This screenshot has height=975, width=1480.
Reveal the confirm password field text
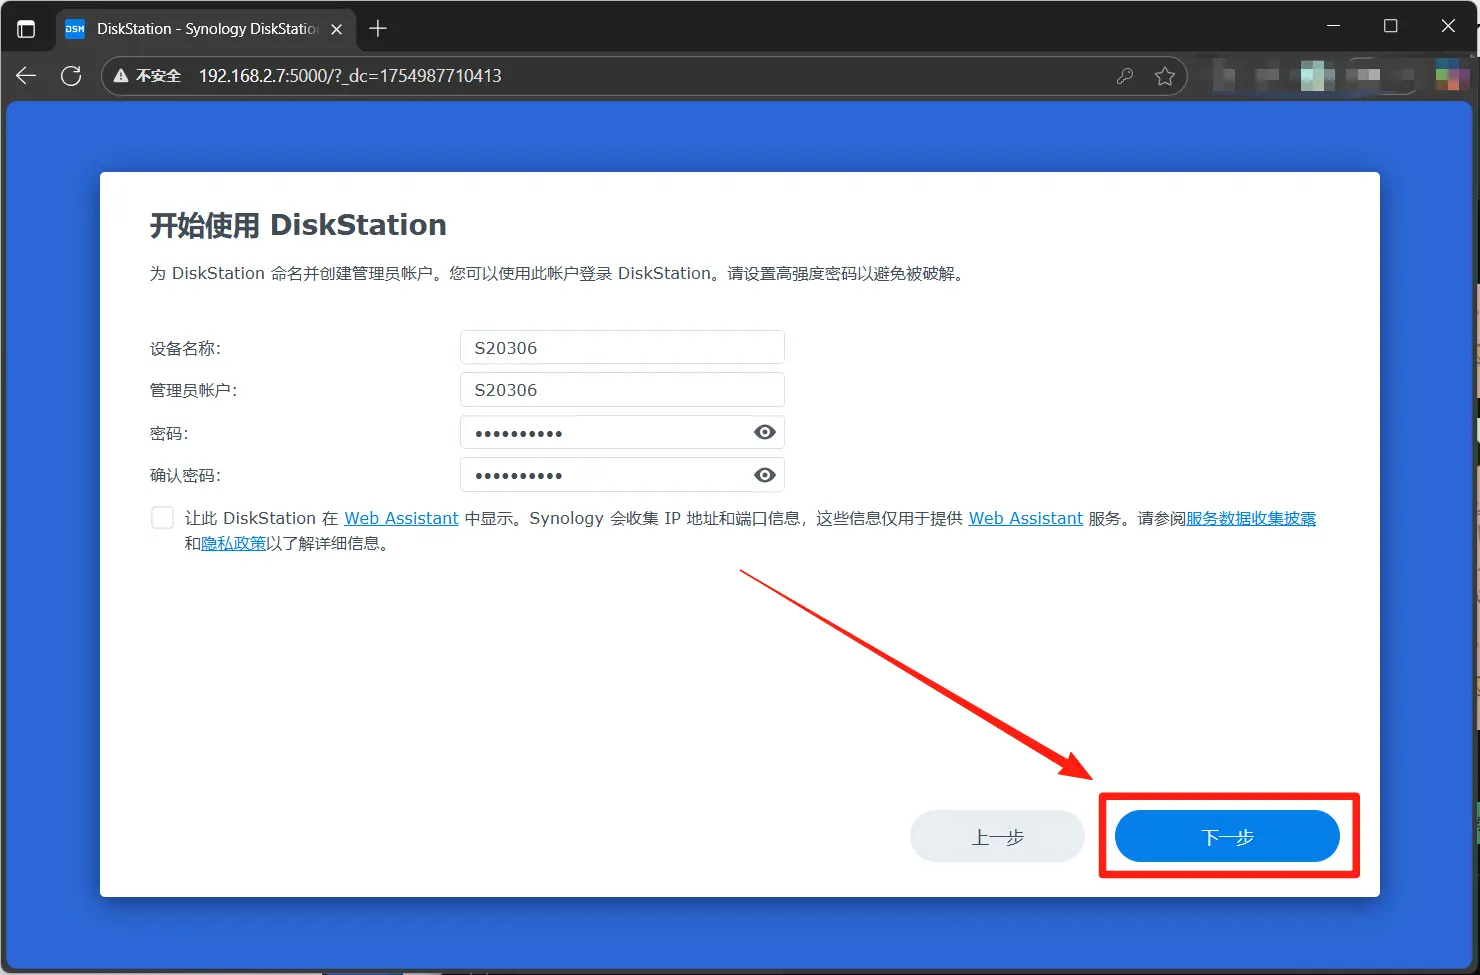[x=764, y=475]
